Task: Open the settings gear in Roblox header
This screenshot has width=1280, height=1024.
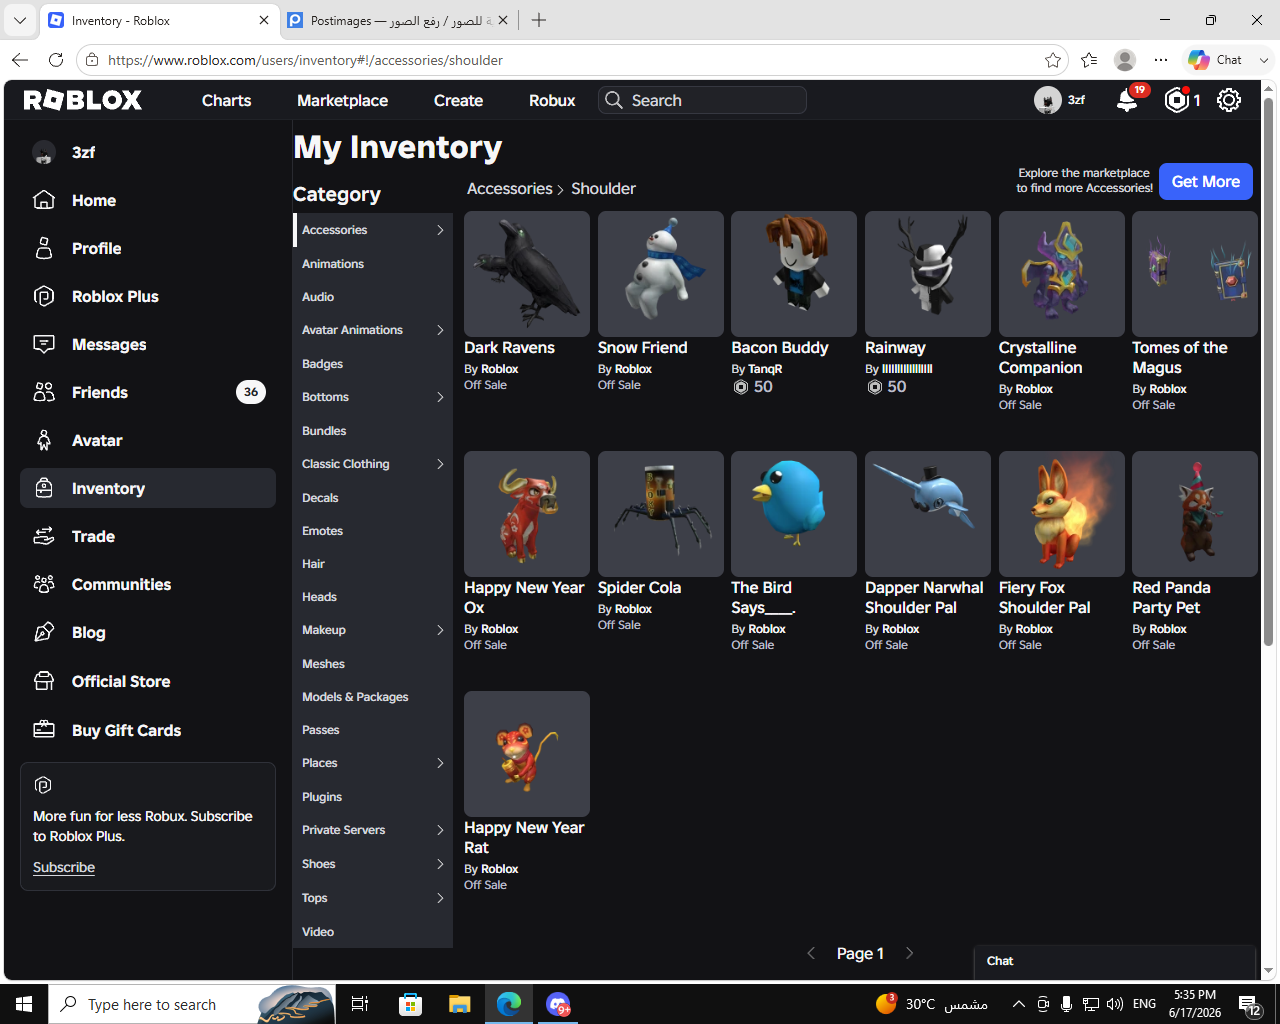Action: (x=1229, y=100)
